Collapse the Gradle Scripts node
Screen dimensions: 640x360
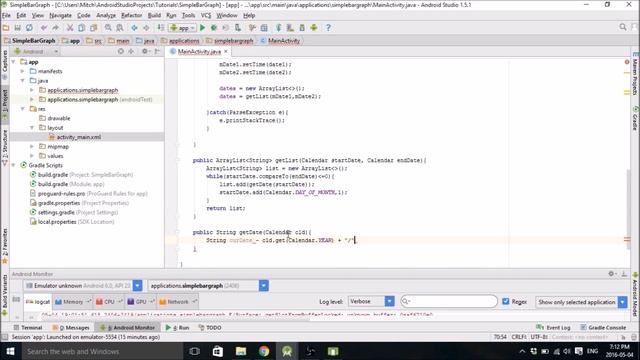[x=14, y=165]
